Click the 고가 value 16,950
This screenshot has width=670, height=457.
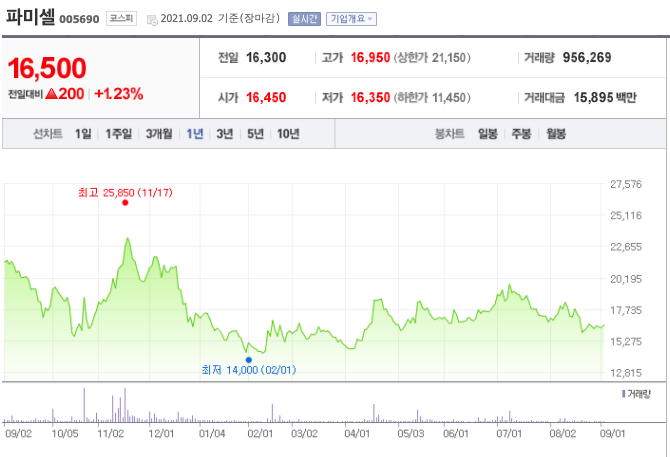coord(370,58)
